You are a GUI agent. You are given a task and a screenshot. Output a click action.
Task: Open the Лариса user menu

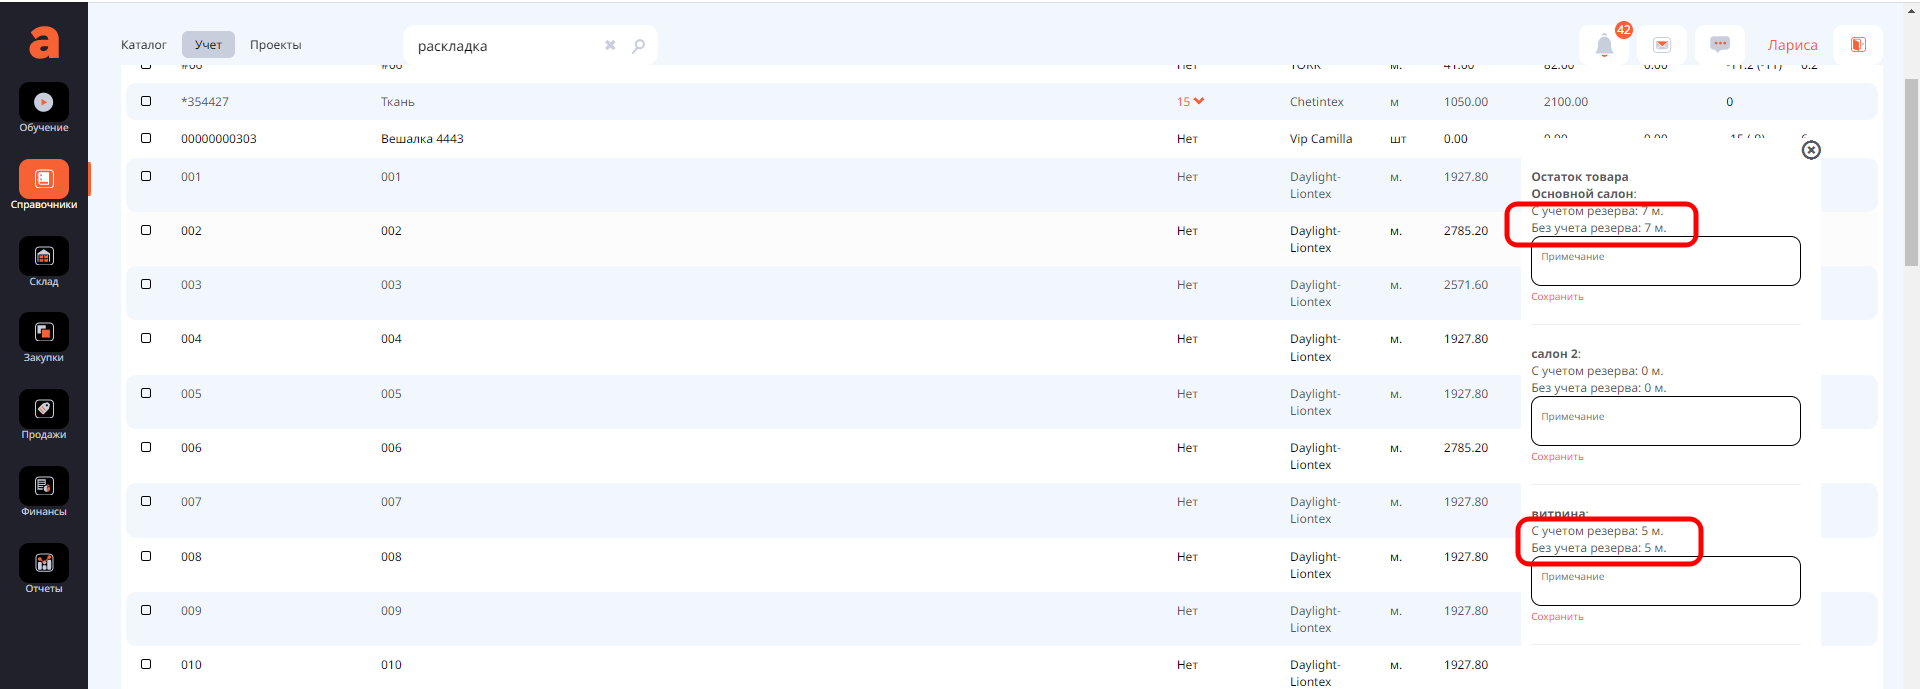1792,45
